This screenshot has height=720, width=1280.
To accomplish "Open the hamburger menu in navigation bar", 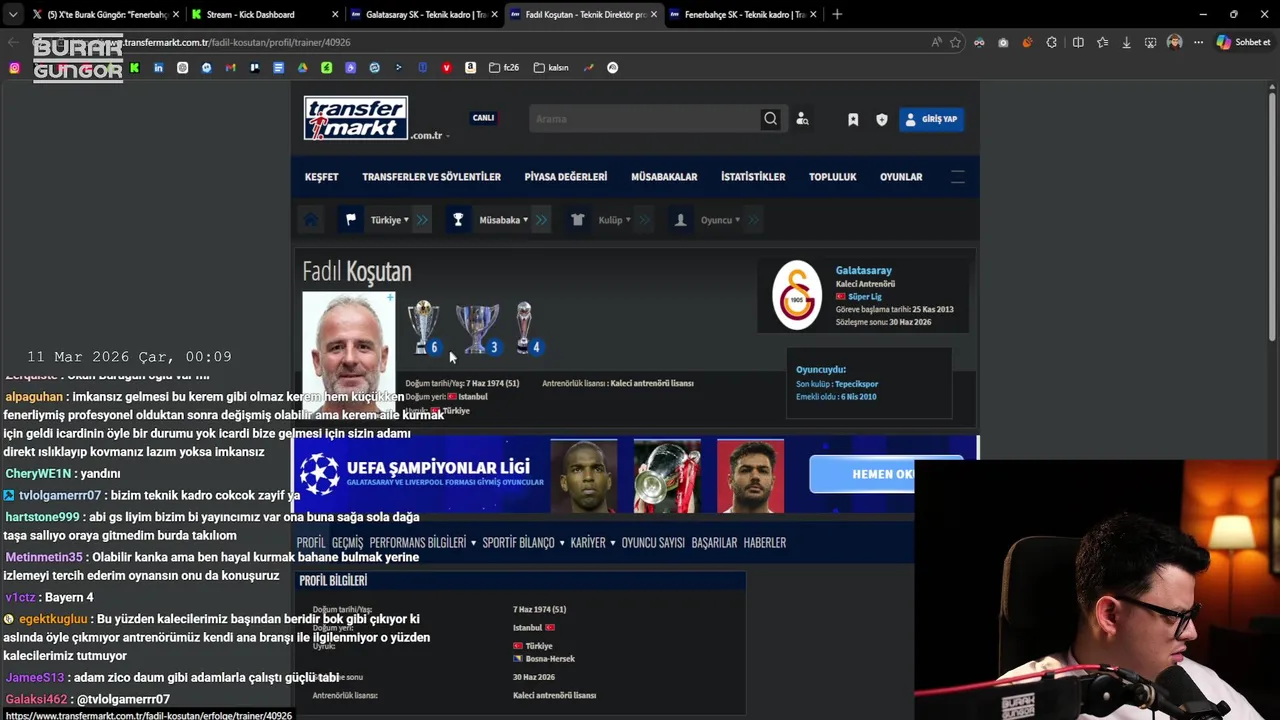I will 957,177.
